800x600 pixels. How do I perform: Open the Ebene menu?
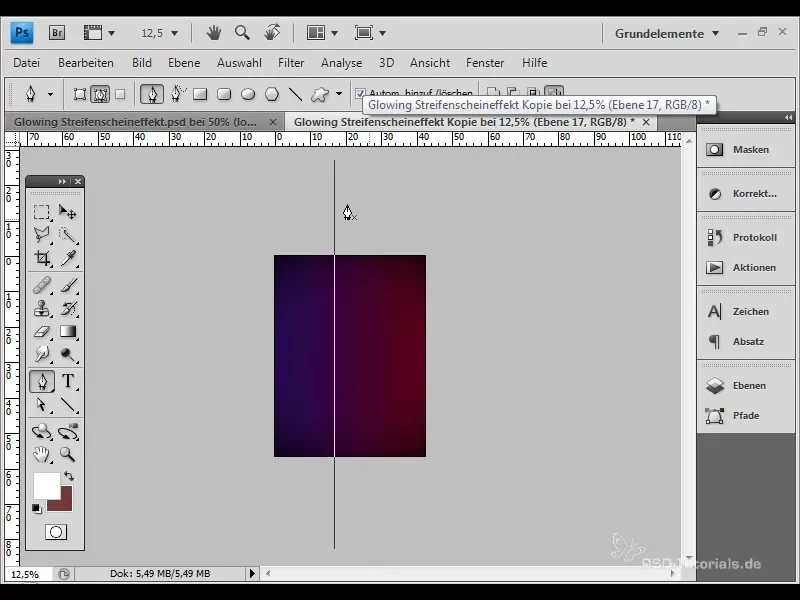(184, 63)
